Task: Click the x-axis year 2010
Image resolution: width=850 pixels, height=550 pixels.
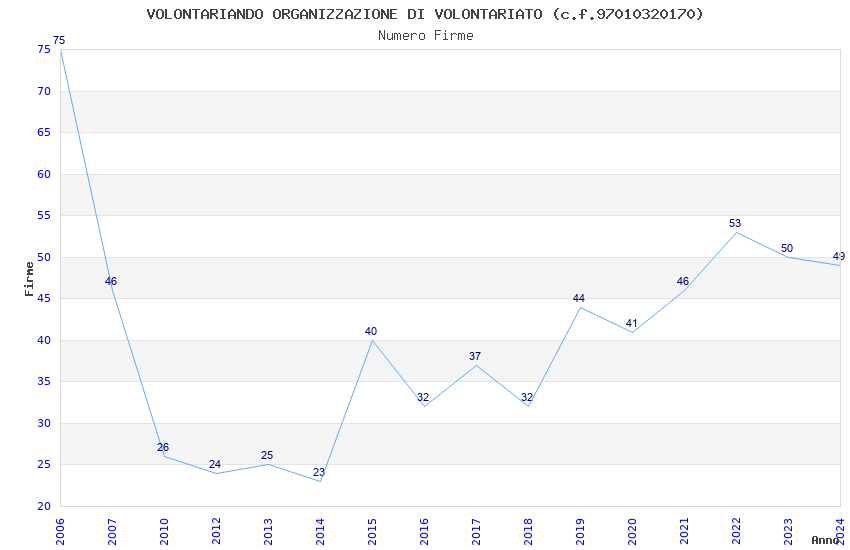Action: tap(164, 532)
